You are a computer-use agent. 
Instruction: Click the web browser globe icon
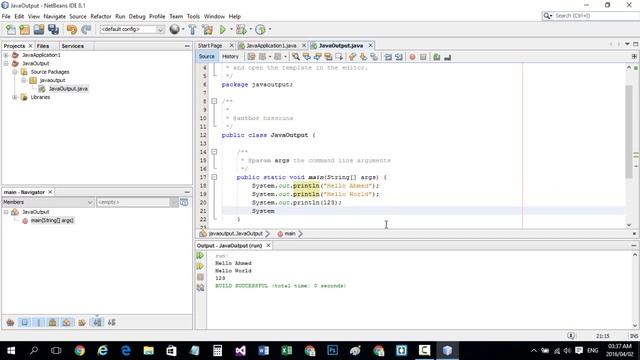point(175,29)
